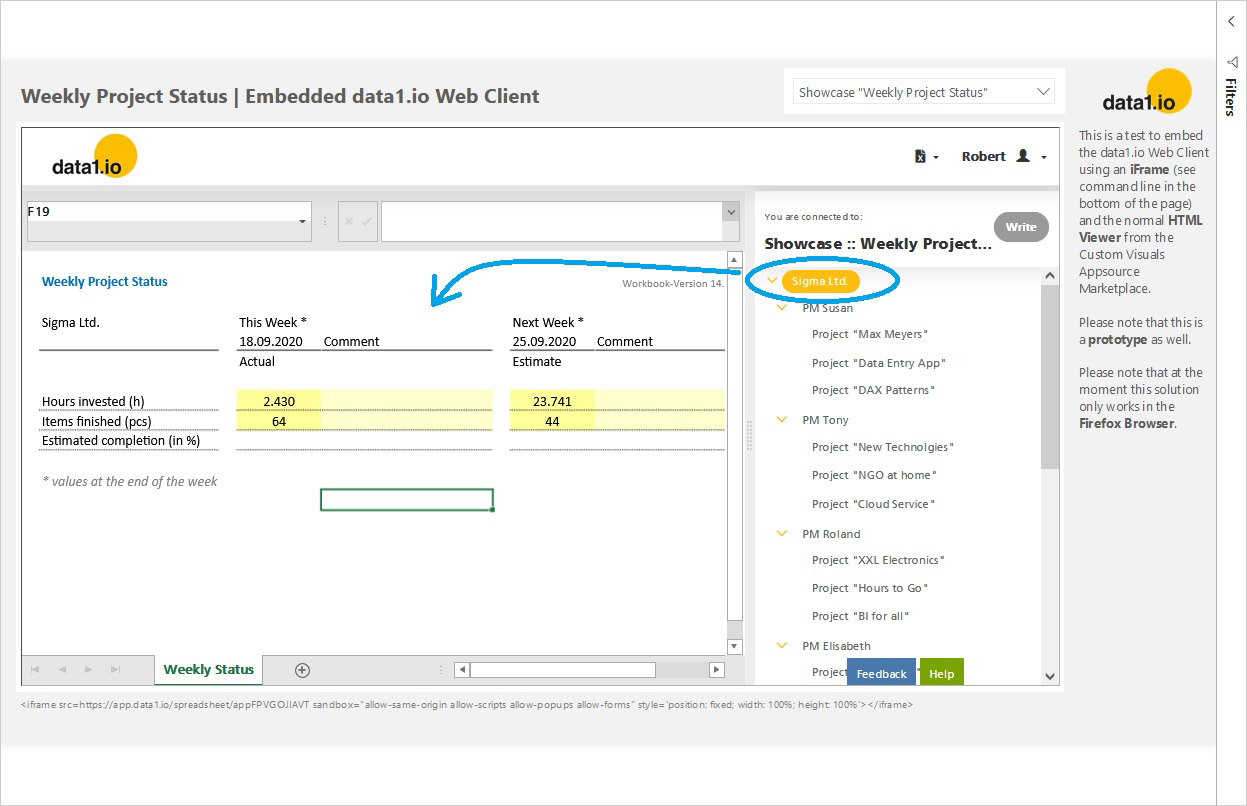Open Help via the green Help button
The height and width of the screenshot is (806, 1247).
941,673
